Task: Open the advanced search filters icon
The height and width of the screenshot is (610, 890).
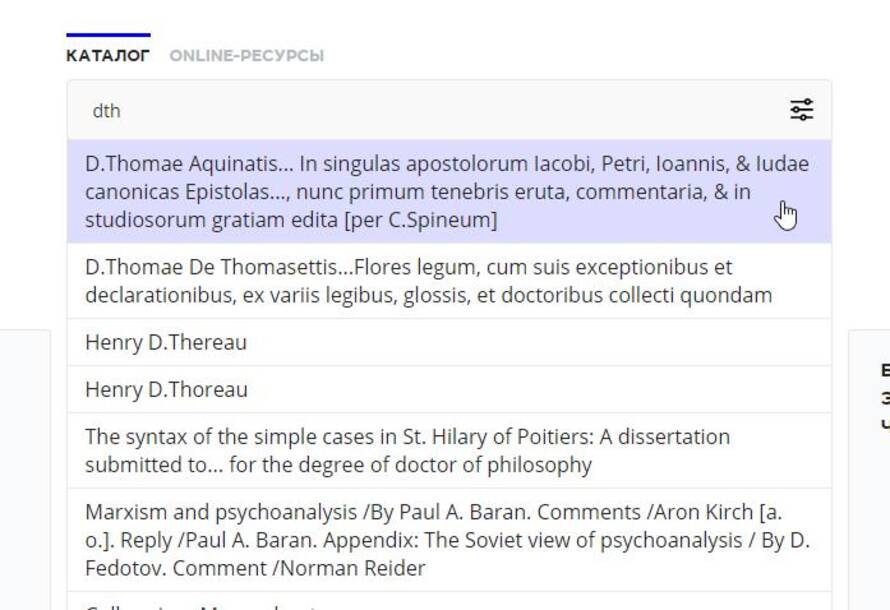Action: pos(801,110)
